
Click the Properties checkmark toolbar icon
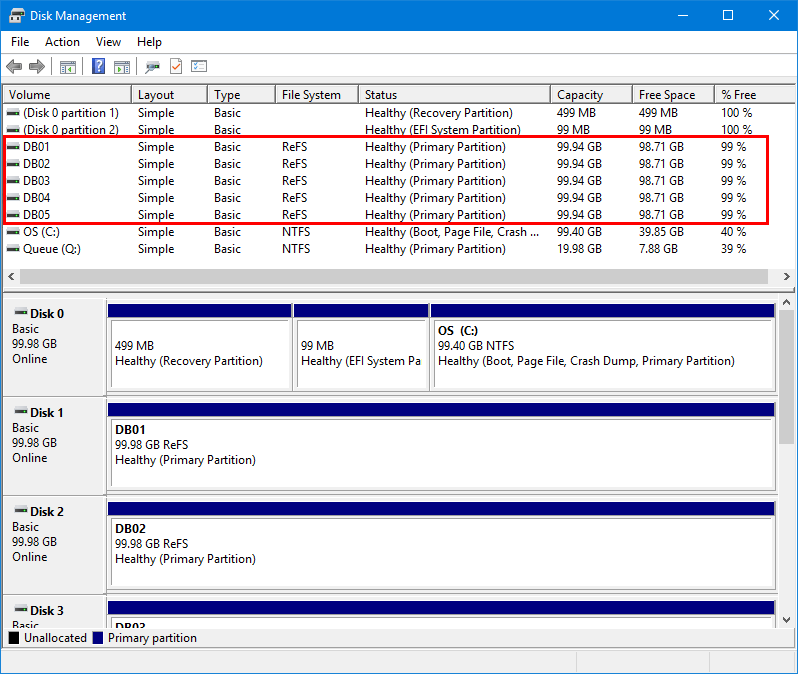(176, 67)
